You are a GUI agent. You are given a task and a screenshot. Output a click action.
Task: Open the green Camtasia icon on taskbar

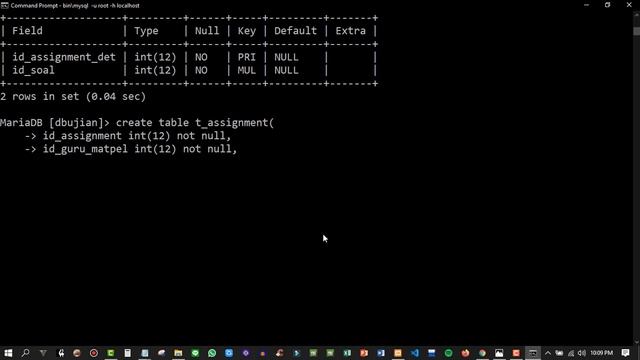[111, 353]
